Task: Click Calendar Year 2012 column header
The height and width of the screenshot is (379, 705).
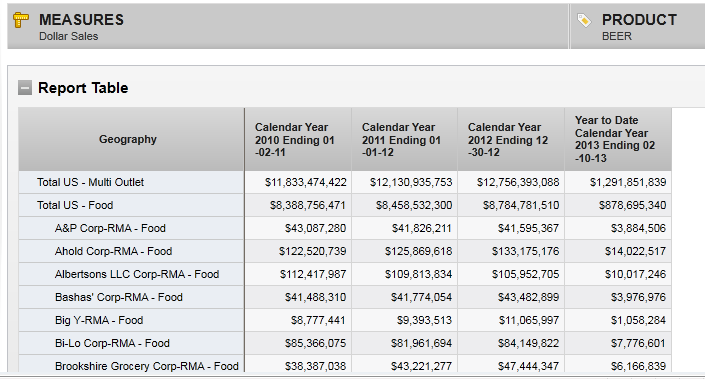Action: (x=511, y=139)
